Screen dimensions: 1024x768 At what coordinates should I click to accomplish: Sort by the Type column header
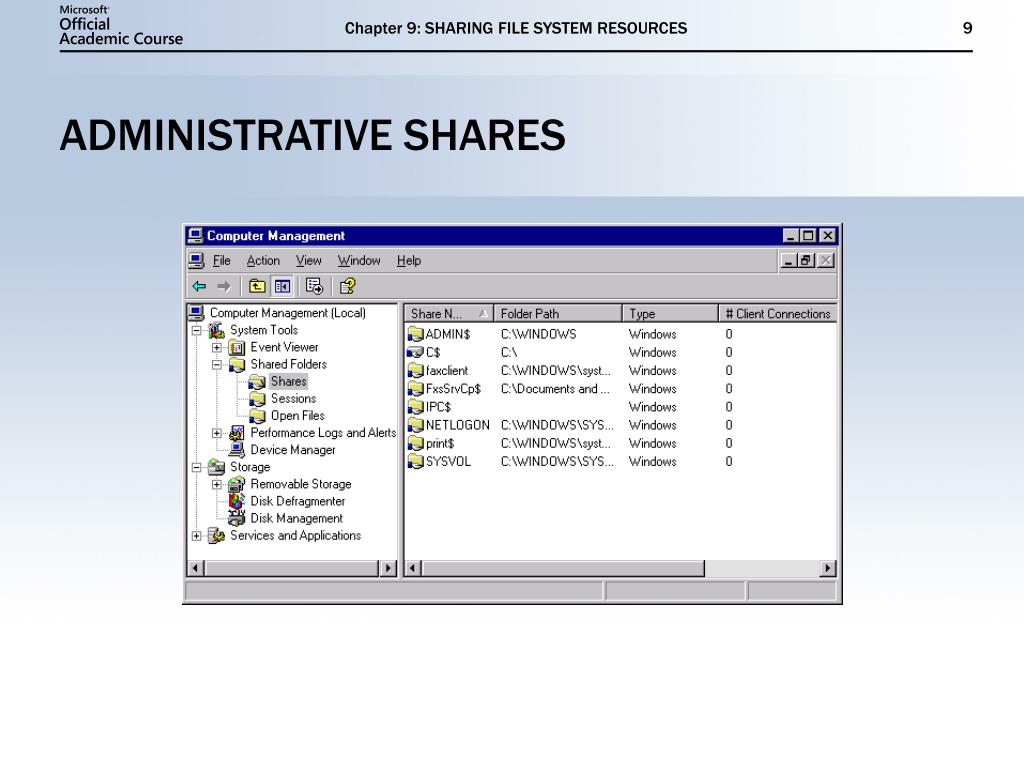(670, 313)
